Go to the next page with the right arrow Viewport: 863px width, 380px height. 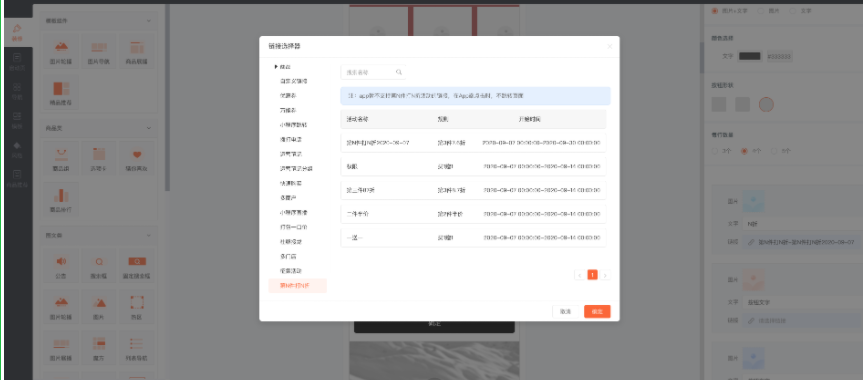605,275
